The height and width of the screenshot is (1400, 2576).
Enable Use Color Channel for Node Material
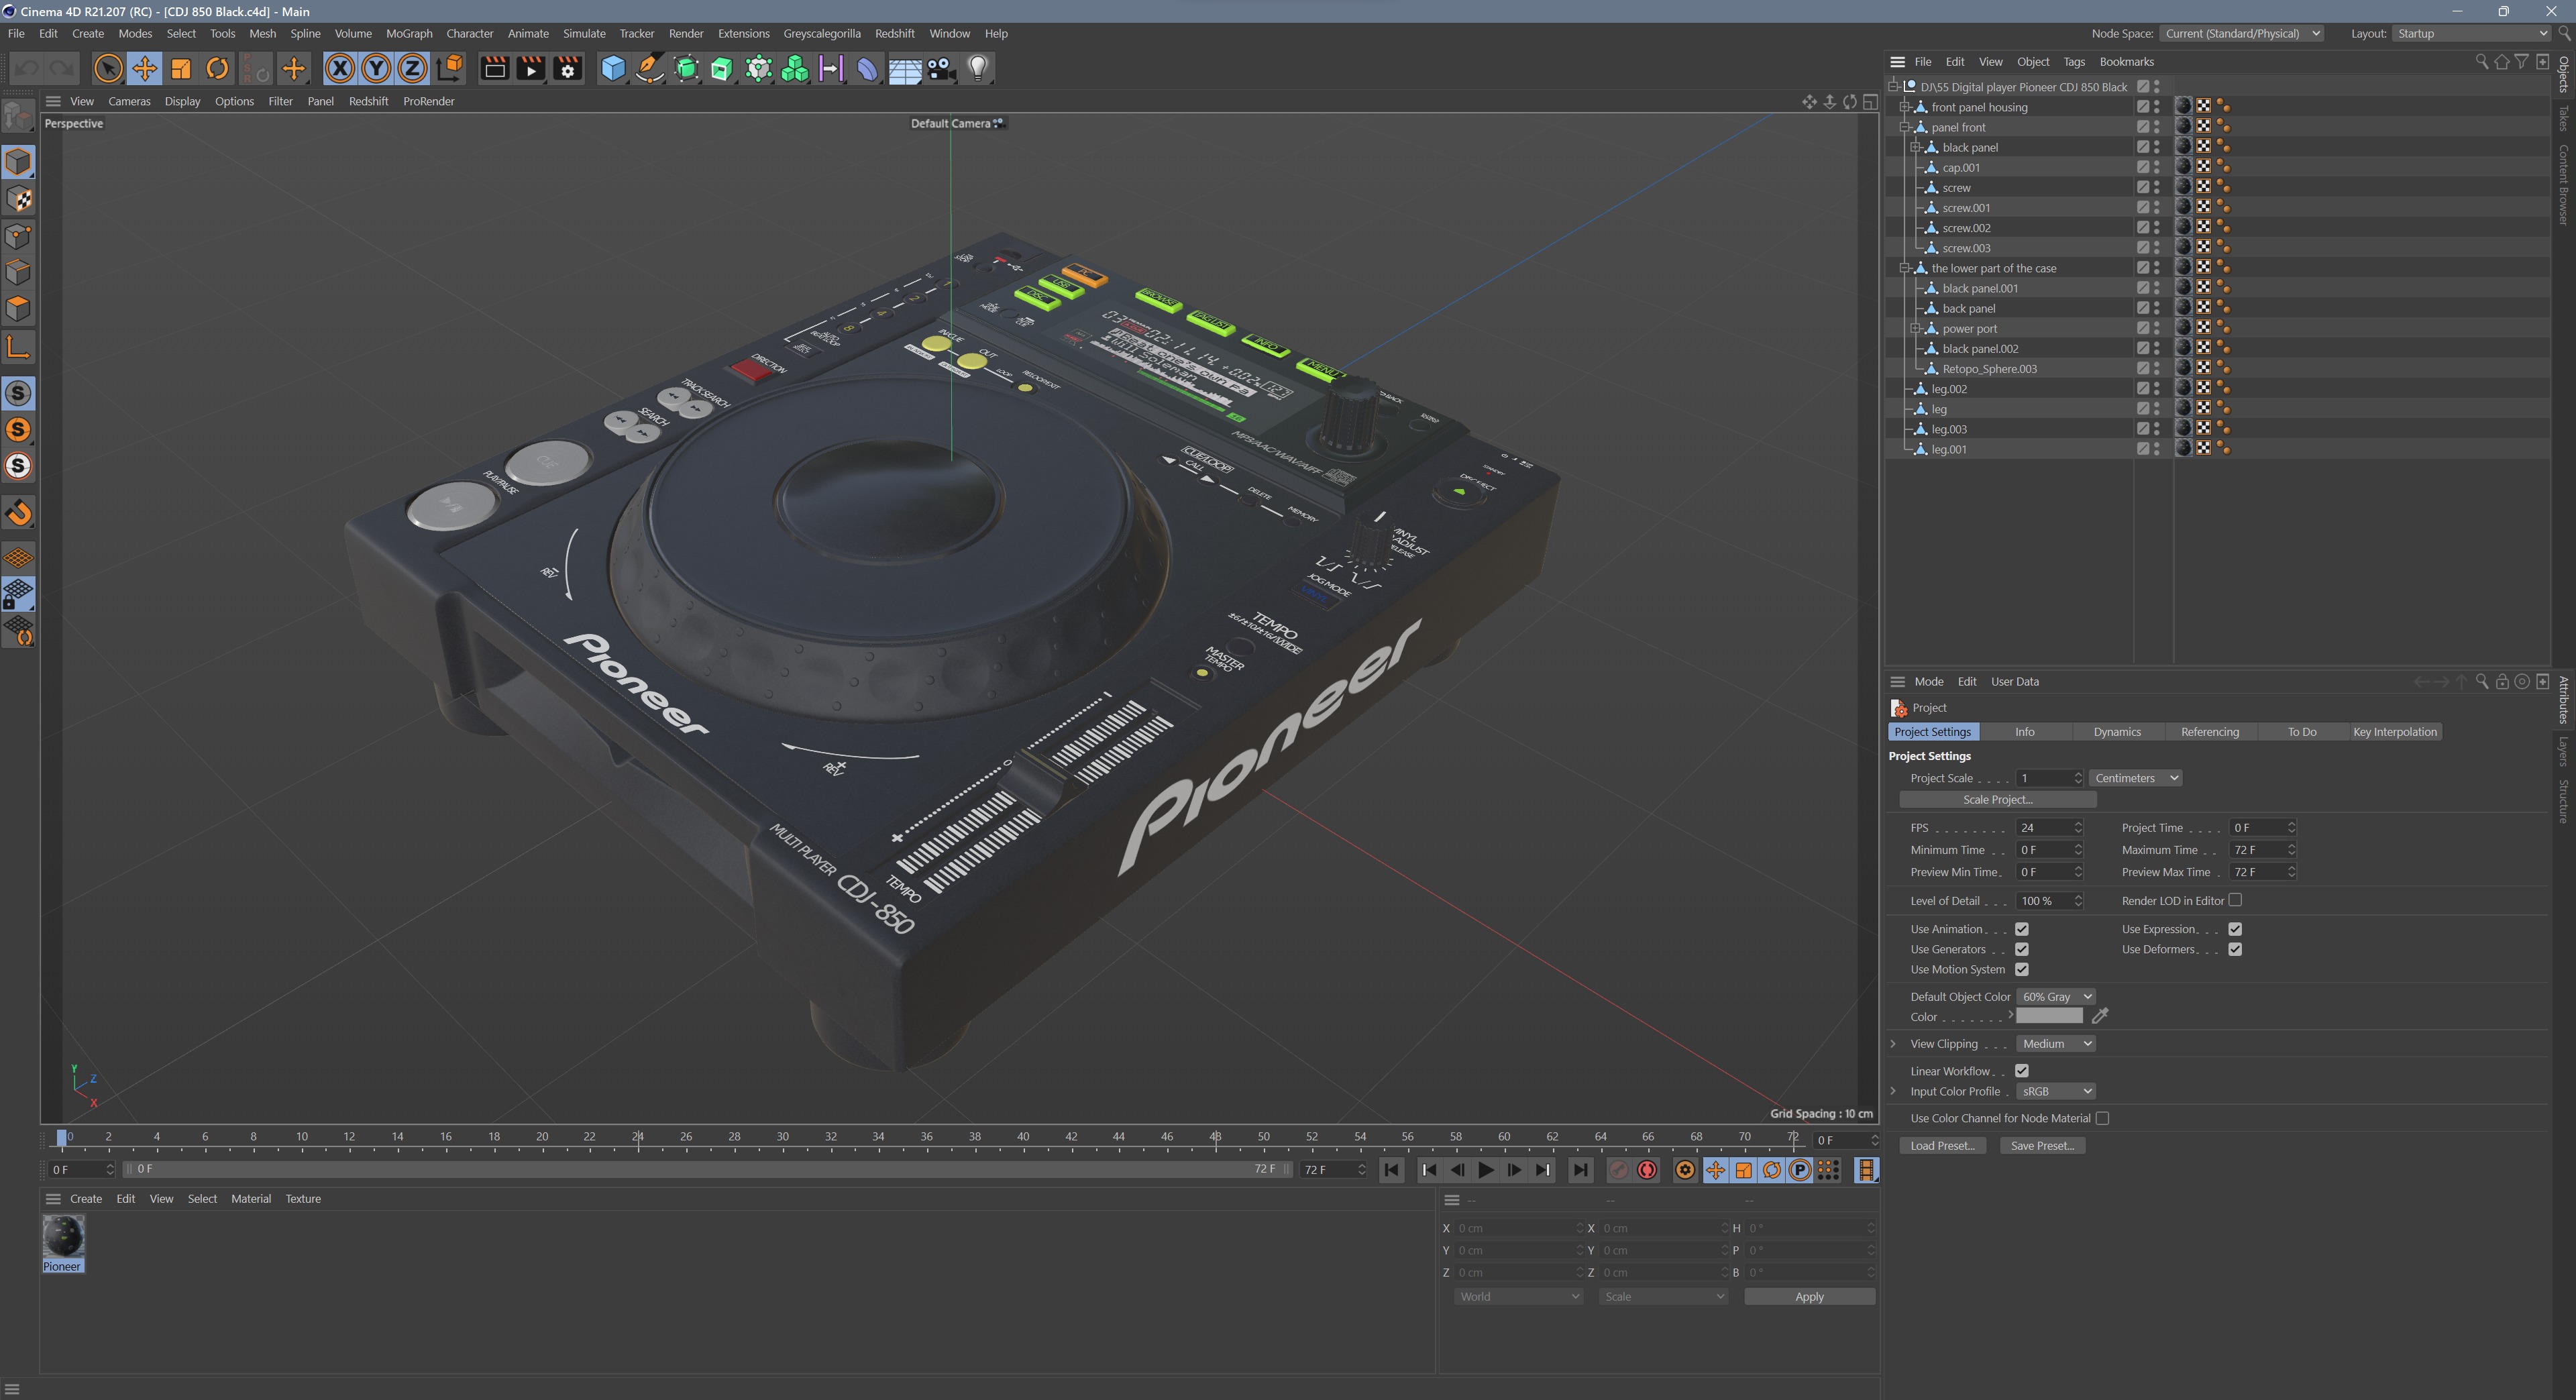(2102, 1118)
